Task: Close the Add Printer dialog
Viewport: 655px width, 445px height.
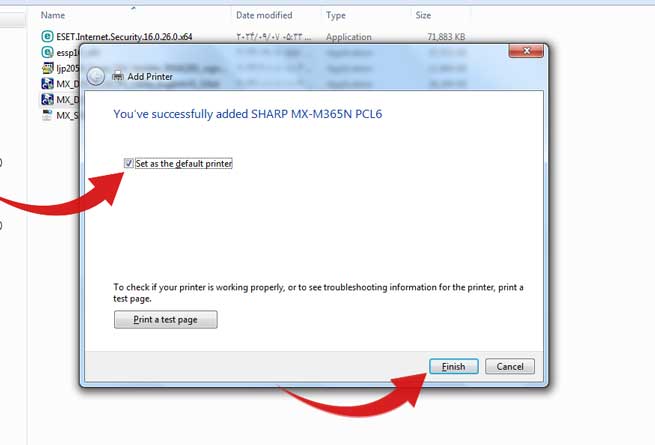Action: click(x=526, y=51)
